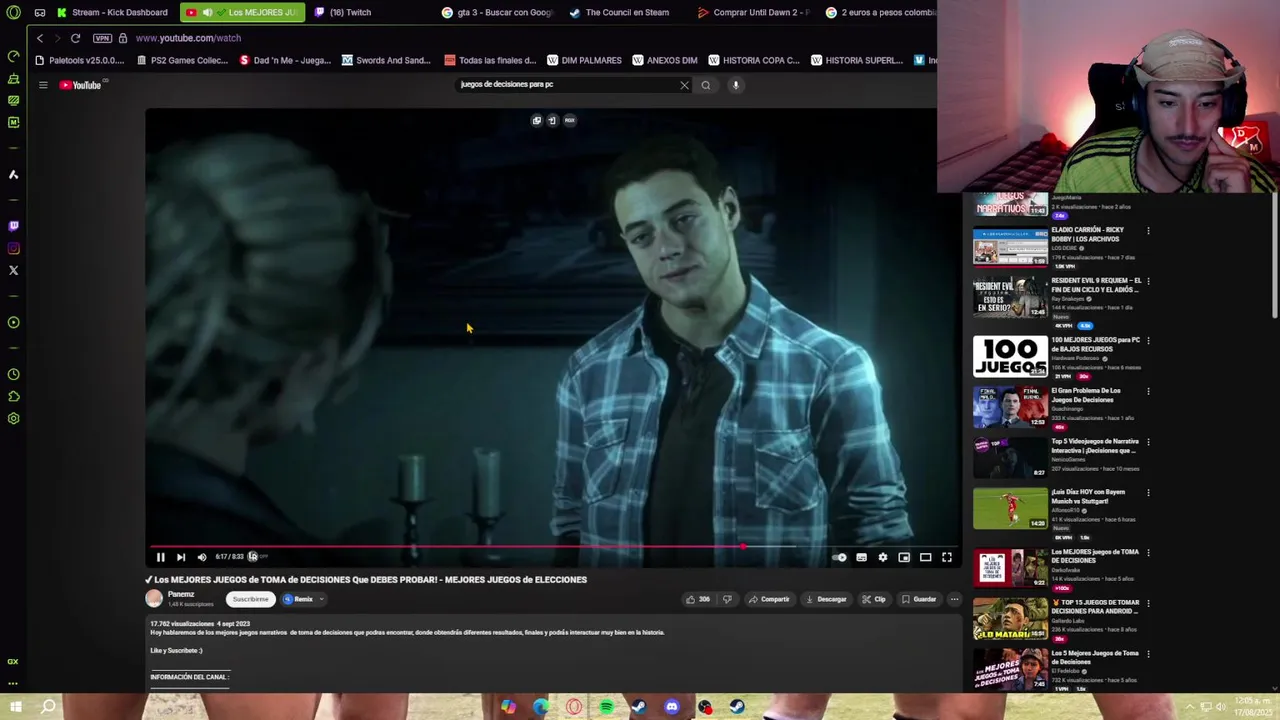The image size is (1280, 720).
Task: Click the youtube.com/watch address bar
Action: pyautogui.click(x=188, y=38)
